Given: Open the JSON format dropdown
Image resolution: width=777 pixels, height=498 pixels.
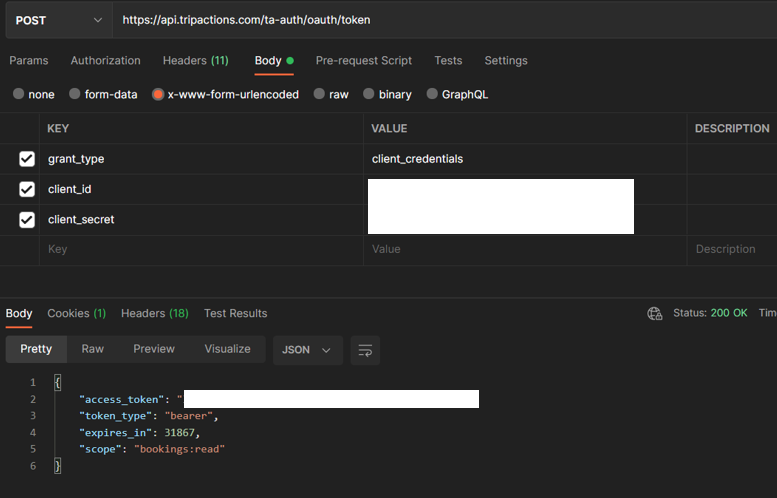Looking at the screenshot, I should pyautogui.click(x=308, y=350).
